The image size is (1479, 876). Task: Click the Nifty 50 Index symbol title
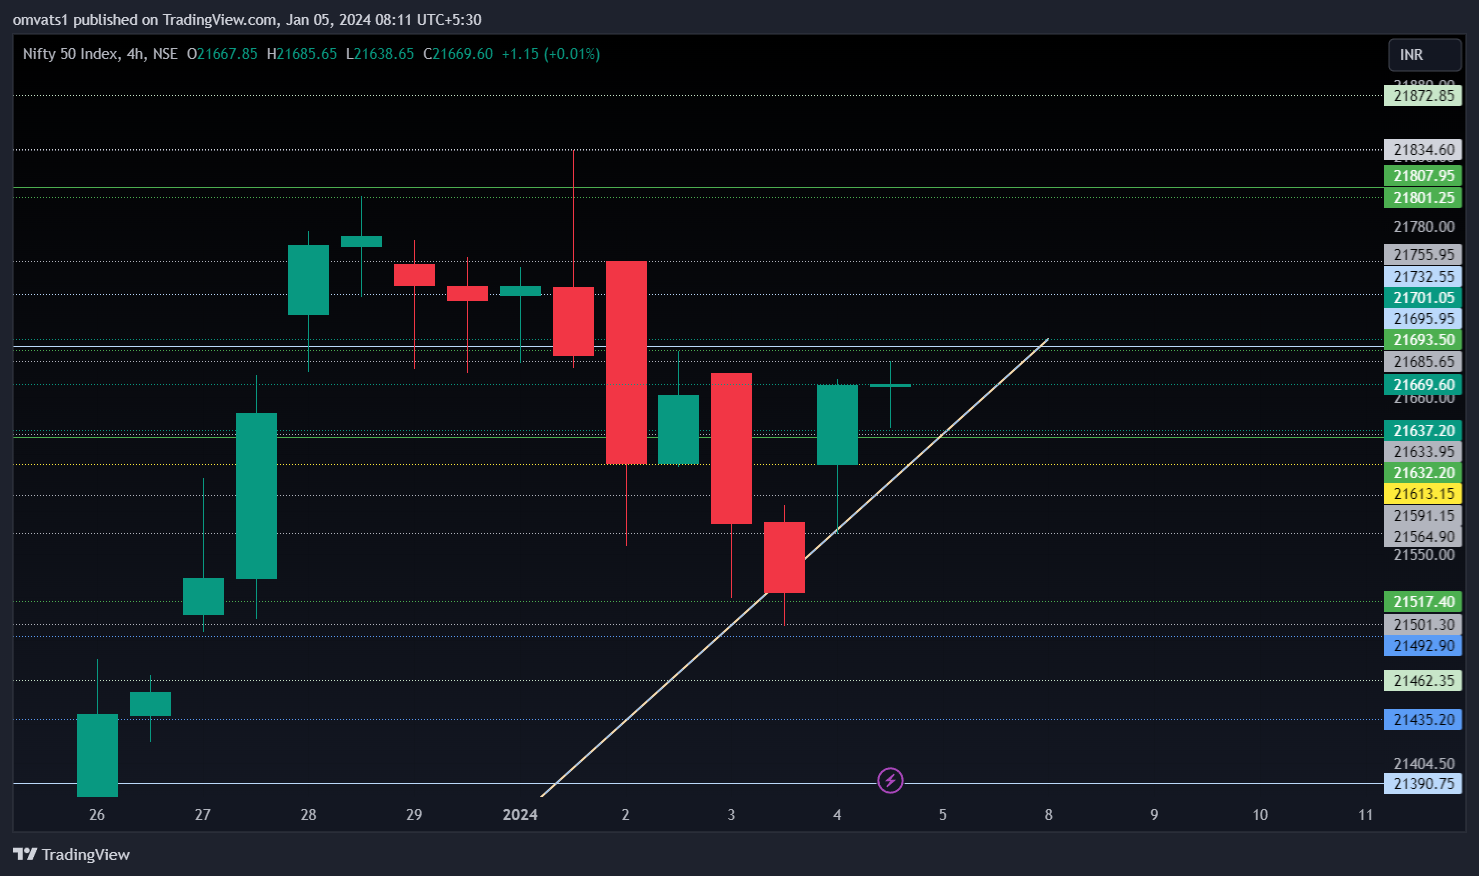[70, 54]
